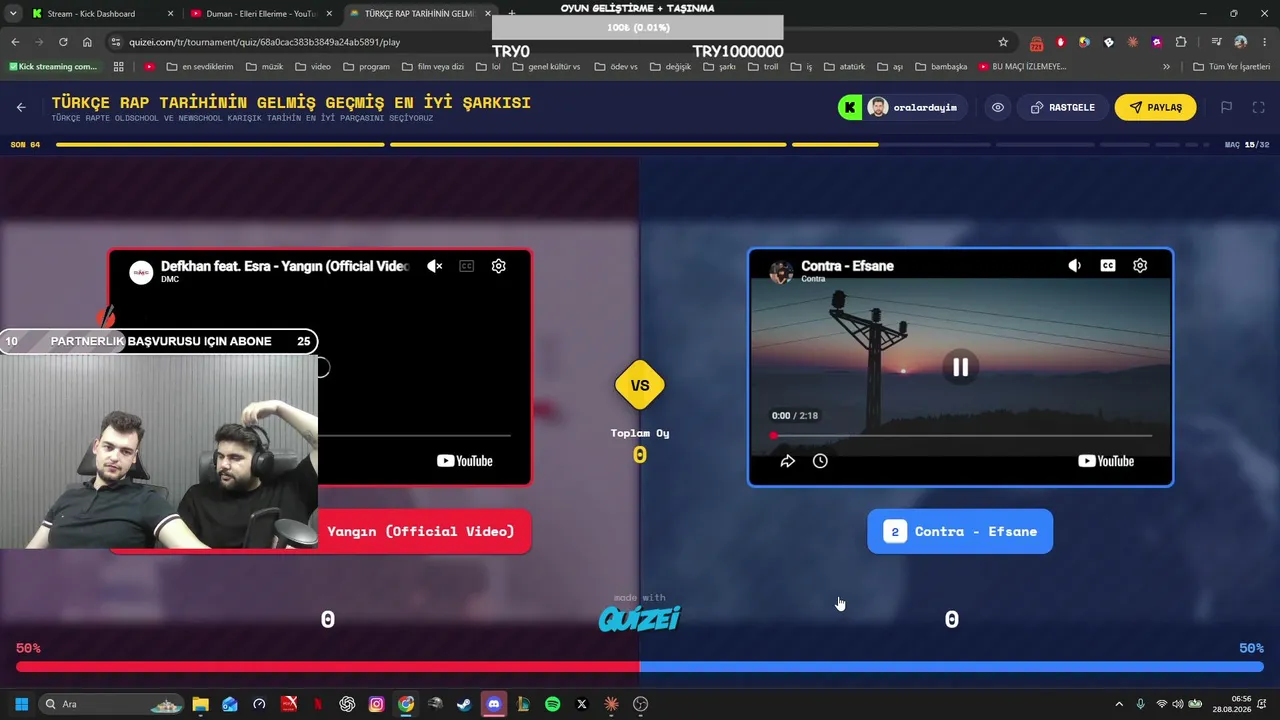
Task: Open the ChatGPT app in the taskbar
Action: point(347,704)
